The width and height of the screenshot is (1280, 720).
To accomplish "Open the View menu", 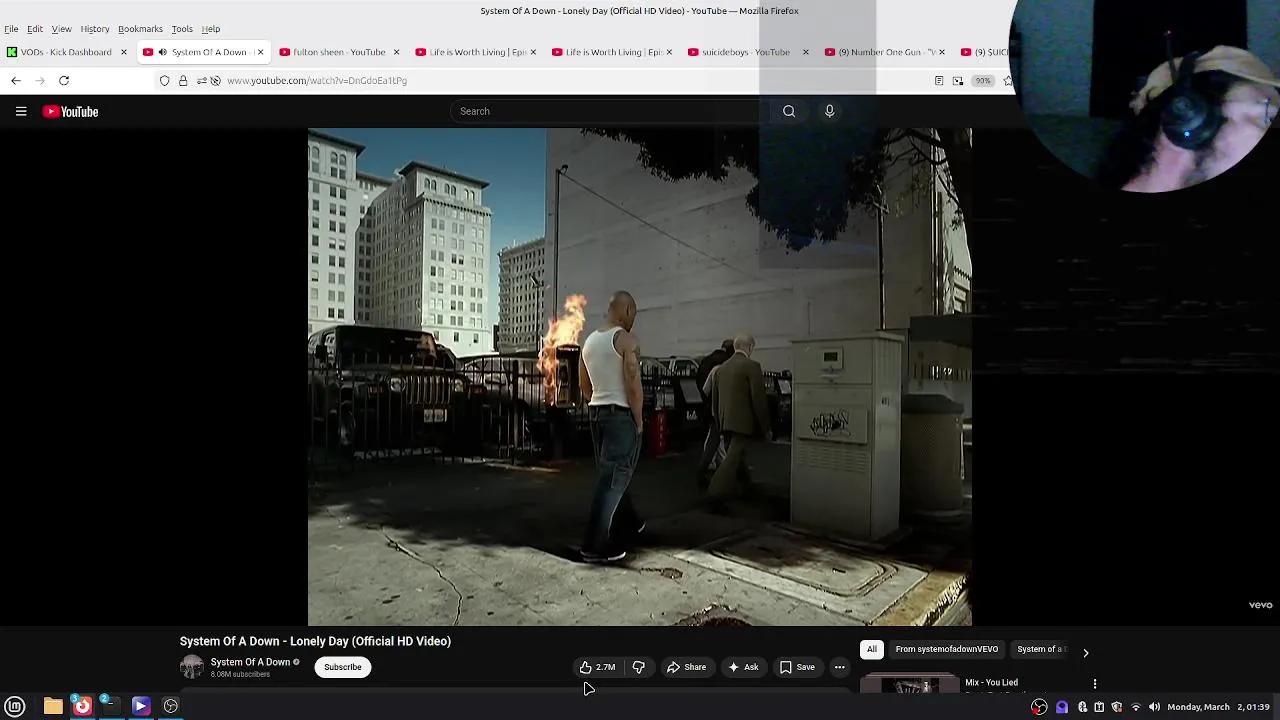I will (x=61, y=29).
